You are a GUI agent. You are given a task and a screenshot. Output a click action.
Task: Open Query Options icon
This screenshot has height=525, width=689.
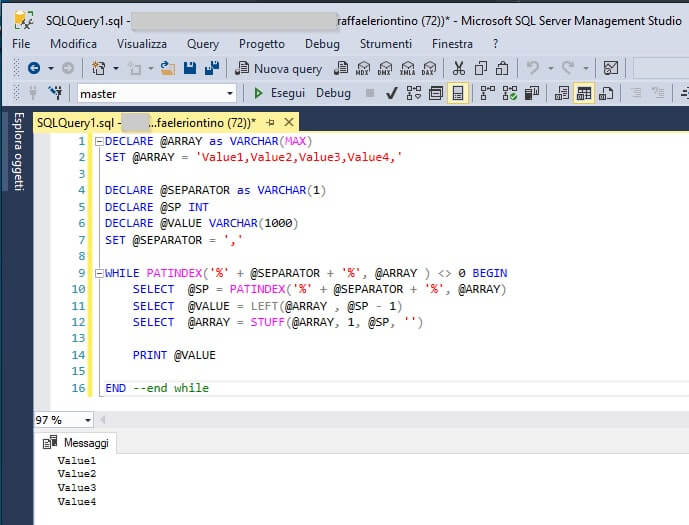pos(436,93)
